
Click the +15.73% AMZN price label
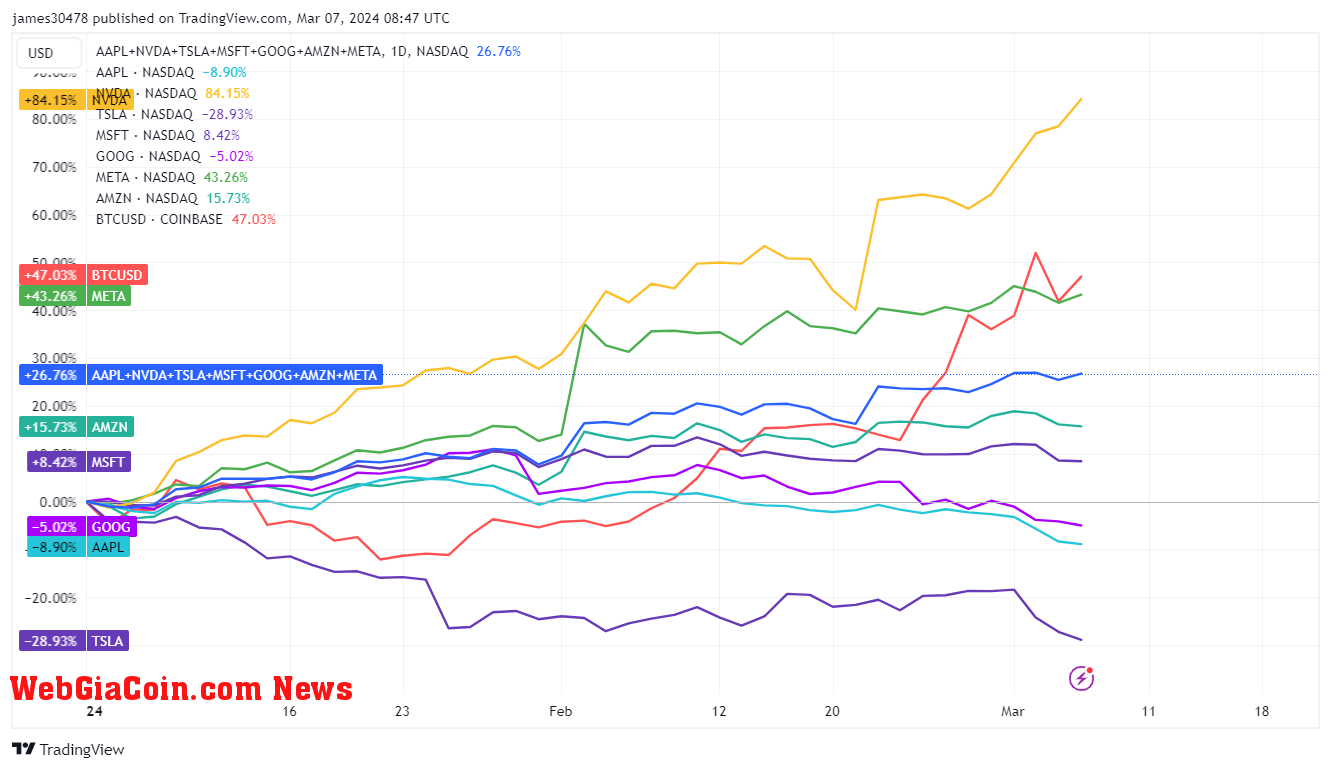pyautogui.click(x=76, y=427)
